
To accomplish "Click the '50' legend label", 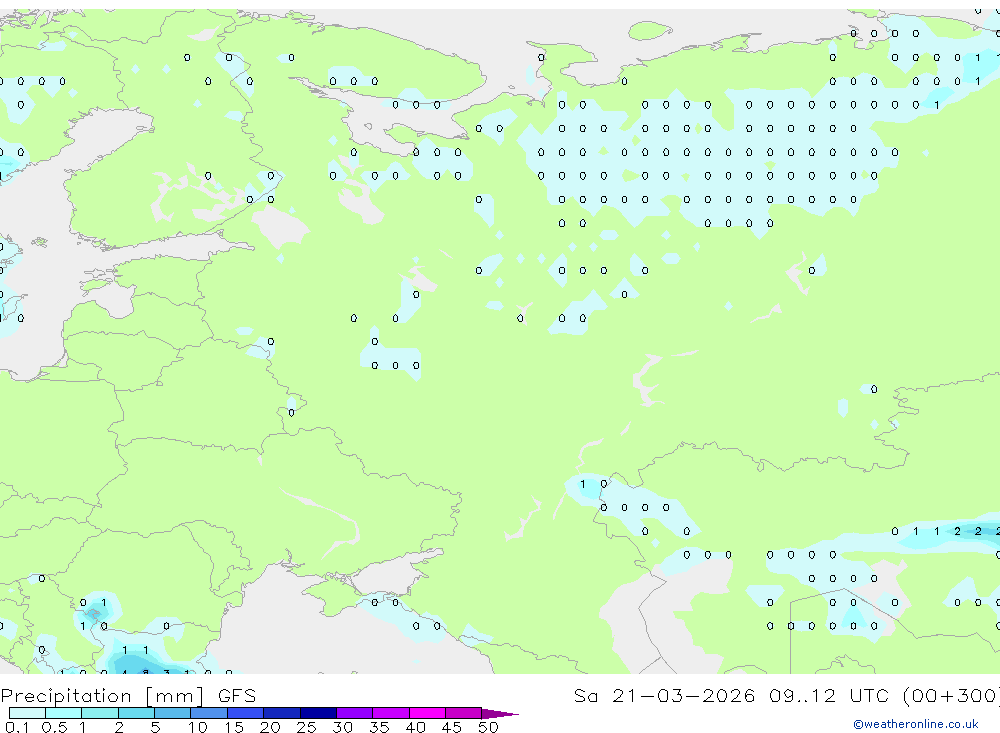I will click(x=488, y=727).
